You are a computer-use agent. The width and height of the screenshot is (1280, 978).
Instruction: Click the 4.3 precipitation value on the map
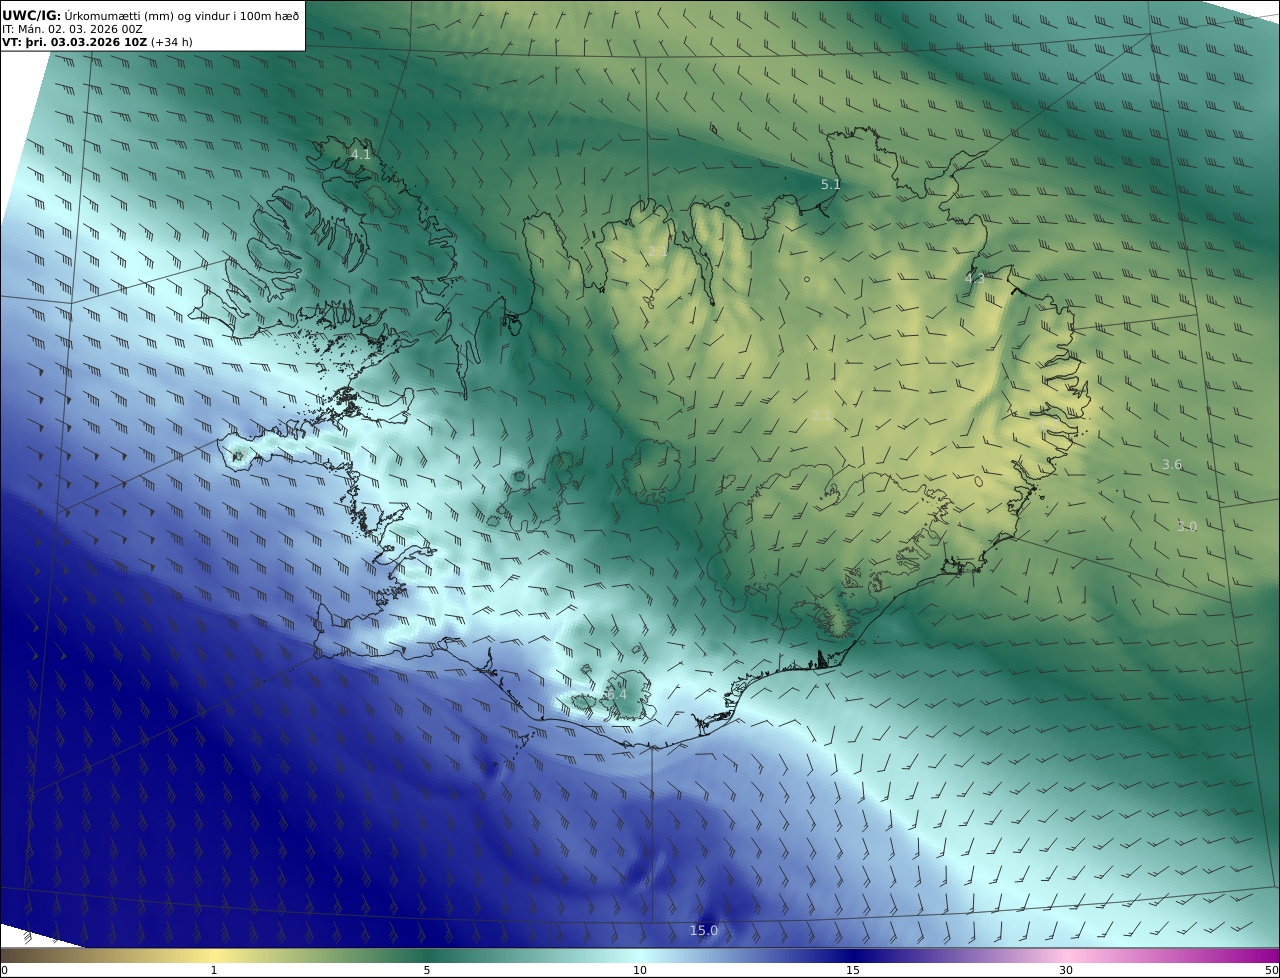pos(974,278)
